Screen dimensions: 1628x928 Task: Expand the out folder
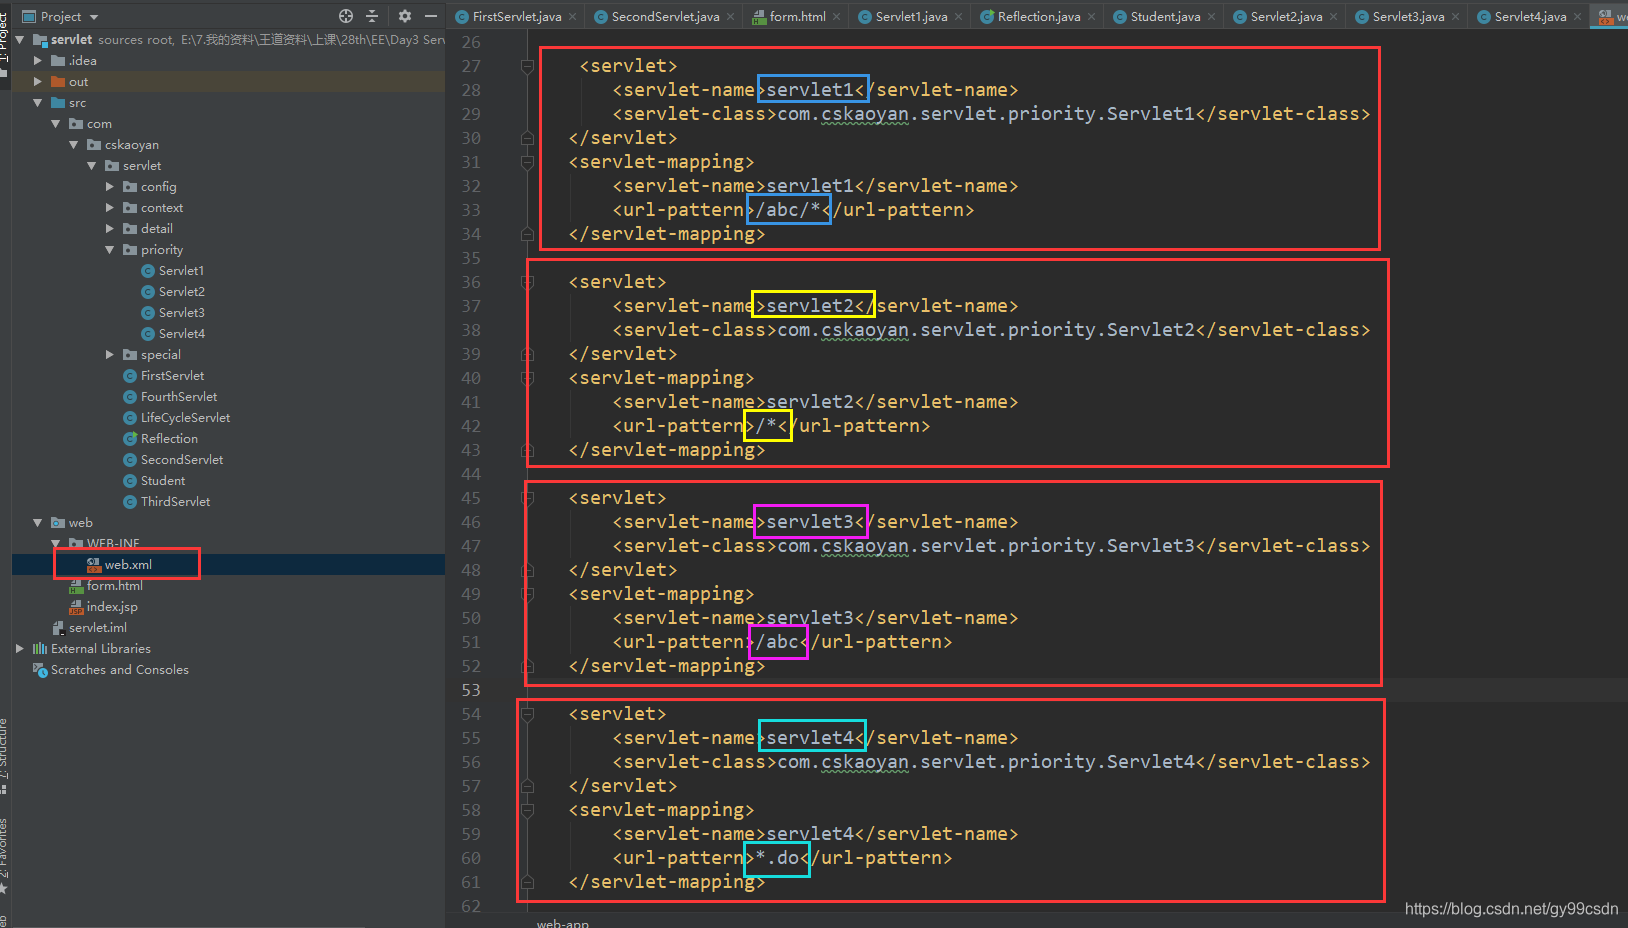[x=38, y=82]
